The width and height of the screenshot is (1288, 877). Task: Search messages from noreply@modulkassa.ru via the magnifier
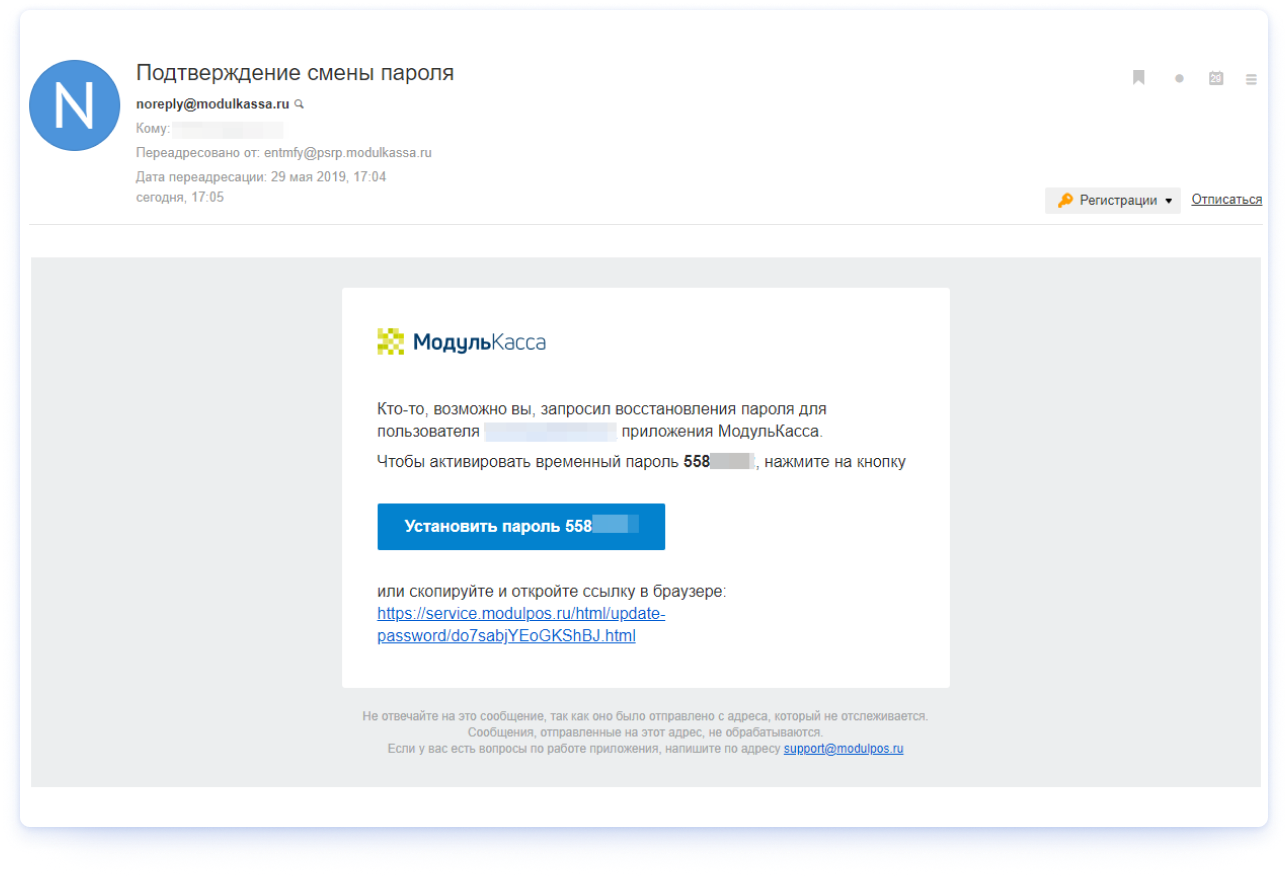tap(299, 104)
